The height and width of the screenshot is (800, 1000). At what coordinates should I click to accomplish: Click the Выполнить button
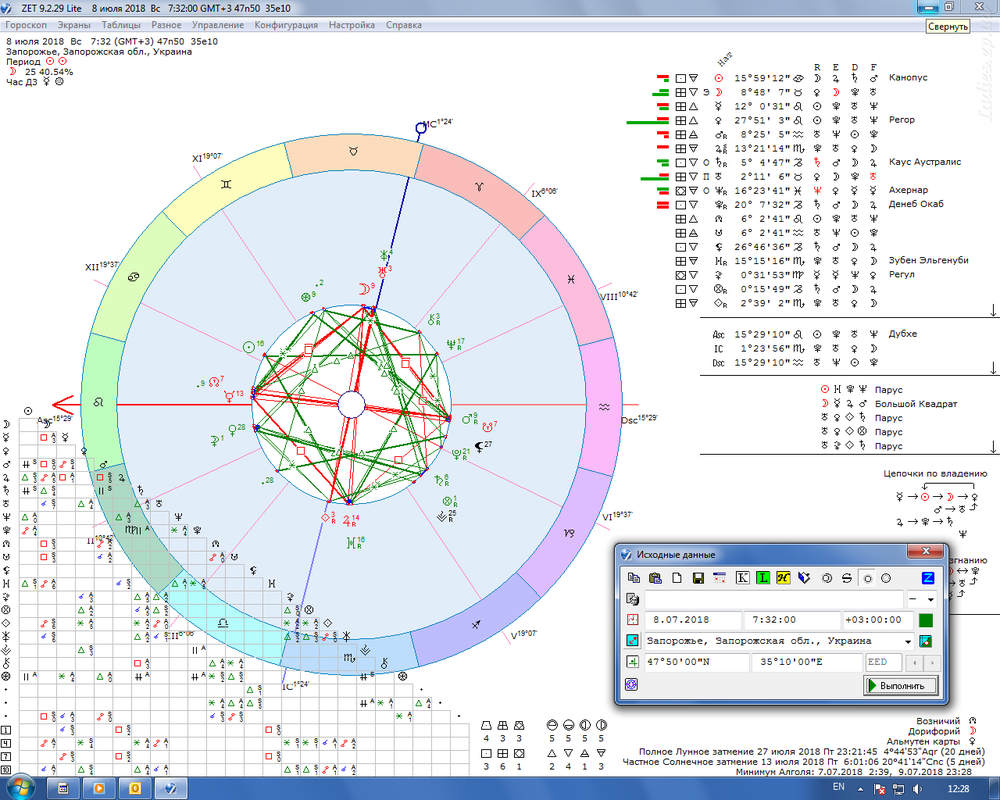tap(902, 685)
